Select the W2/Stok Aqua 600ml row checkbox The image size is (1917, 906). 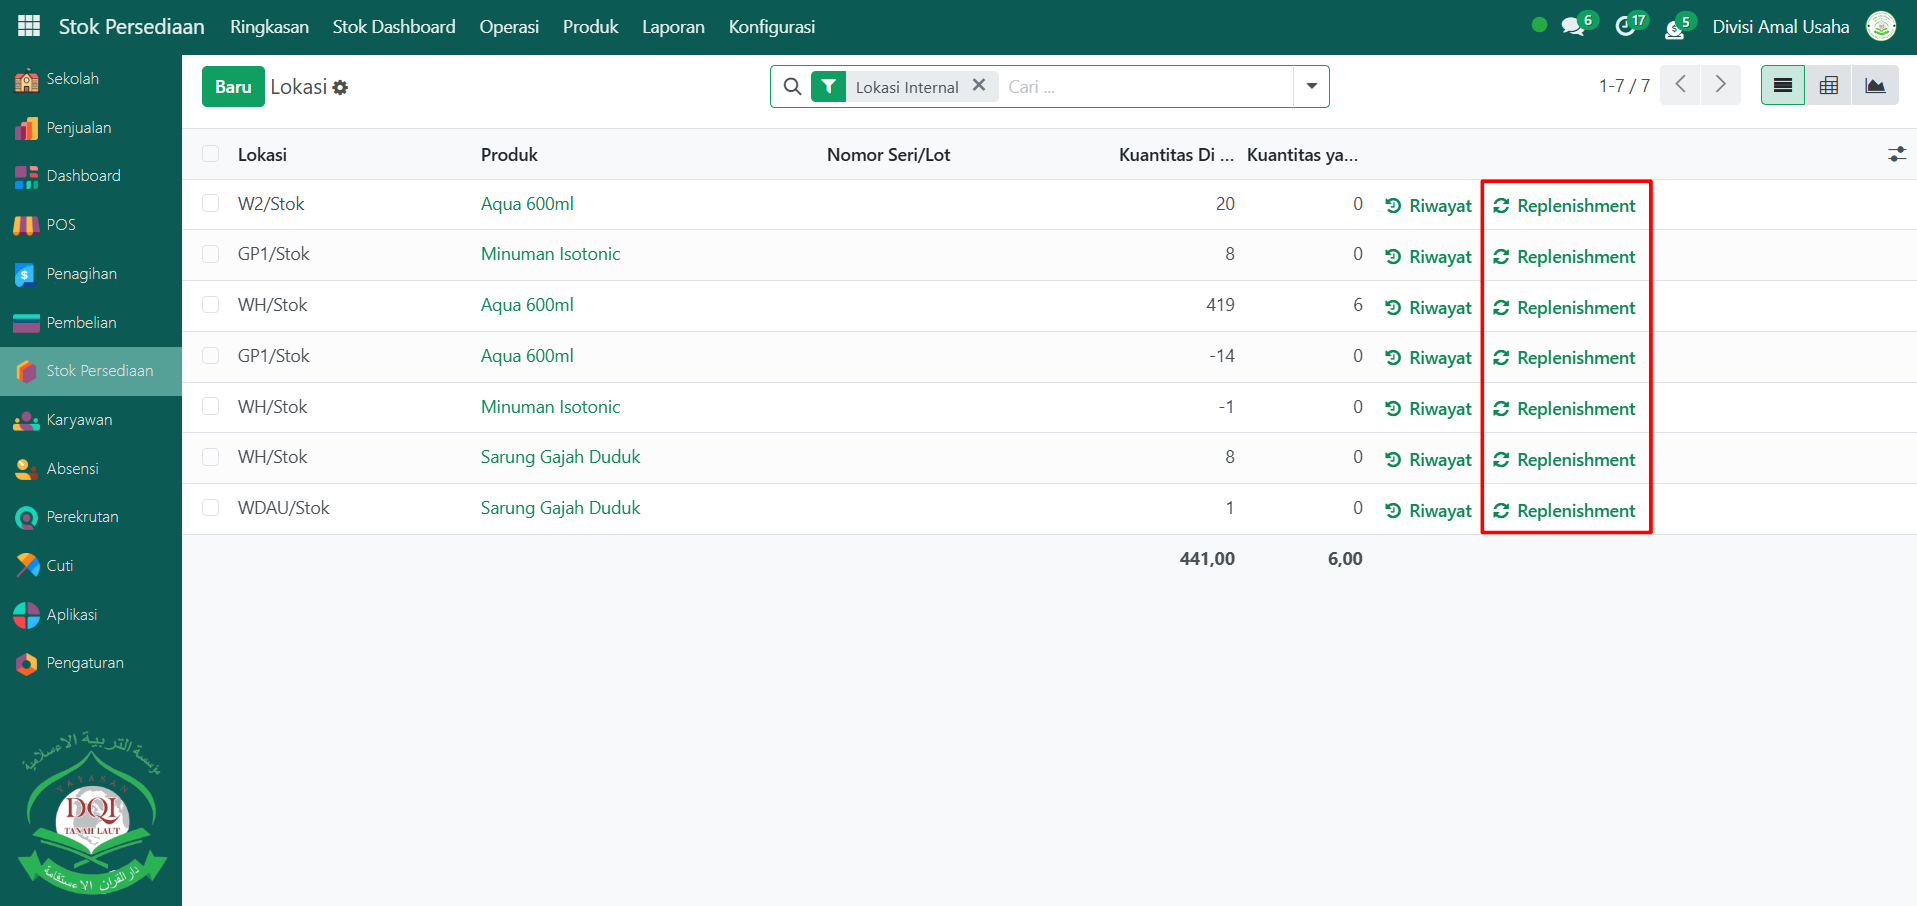(210, 204)
